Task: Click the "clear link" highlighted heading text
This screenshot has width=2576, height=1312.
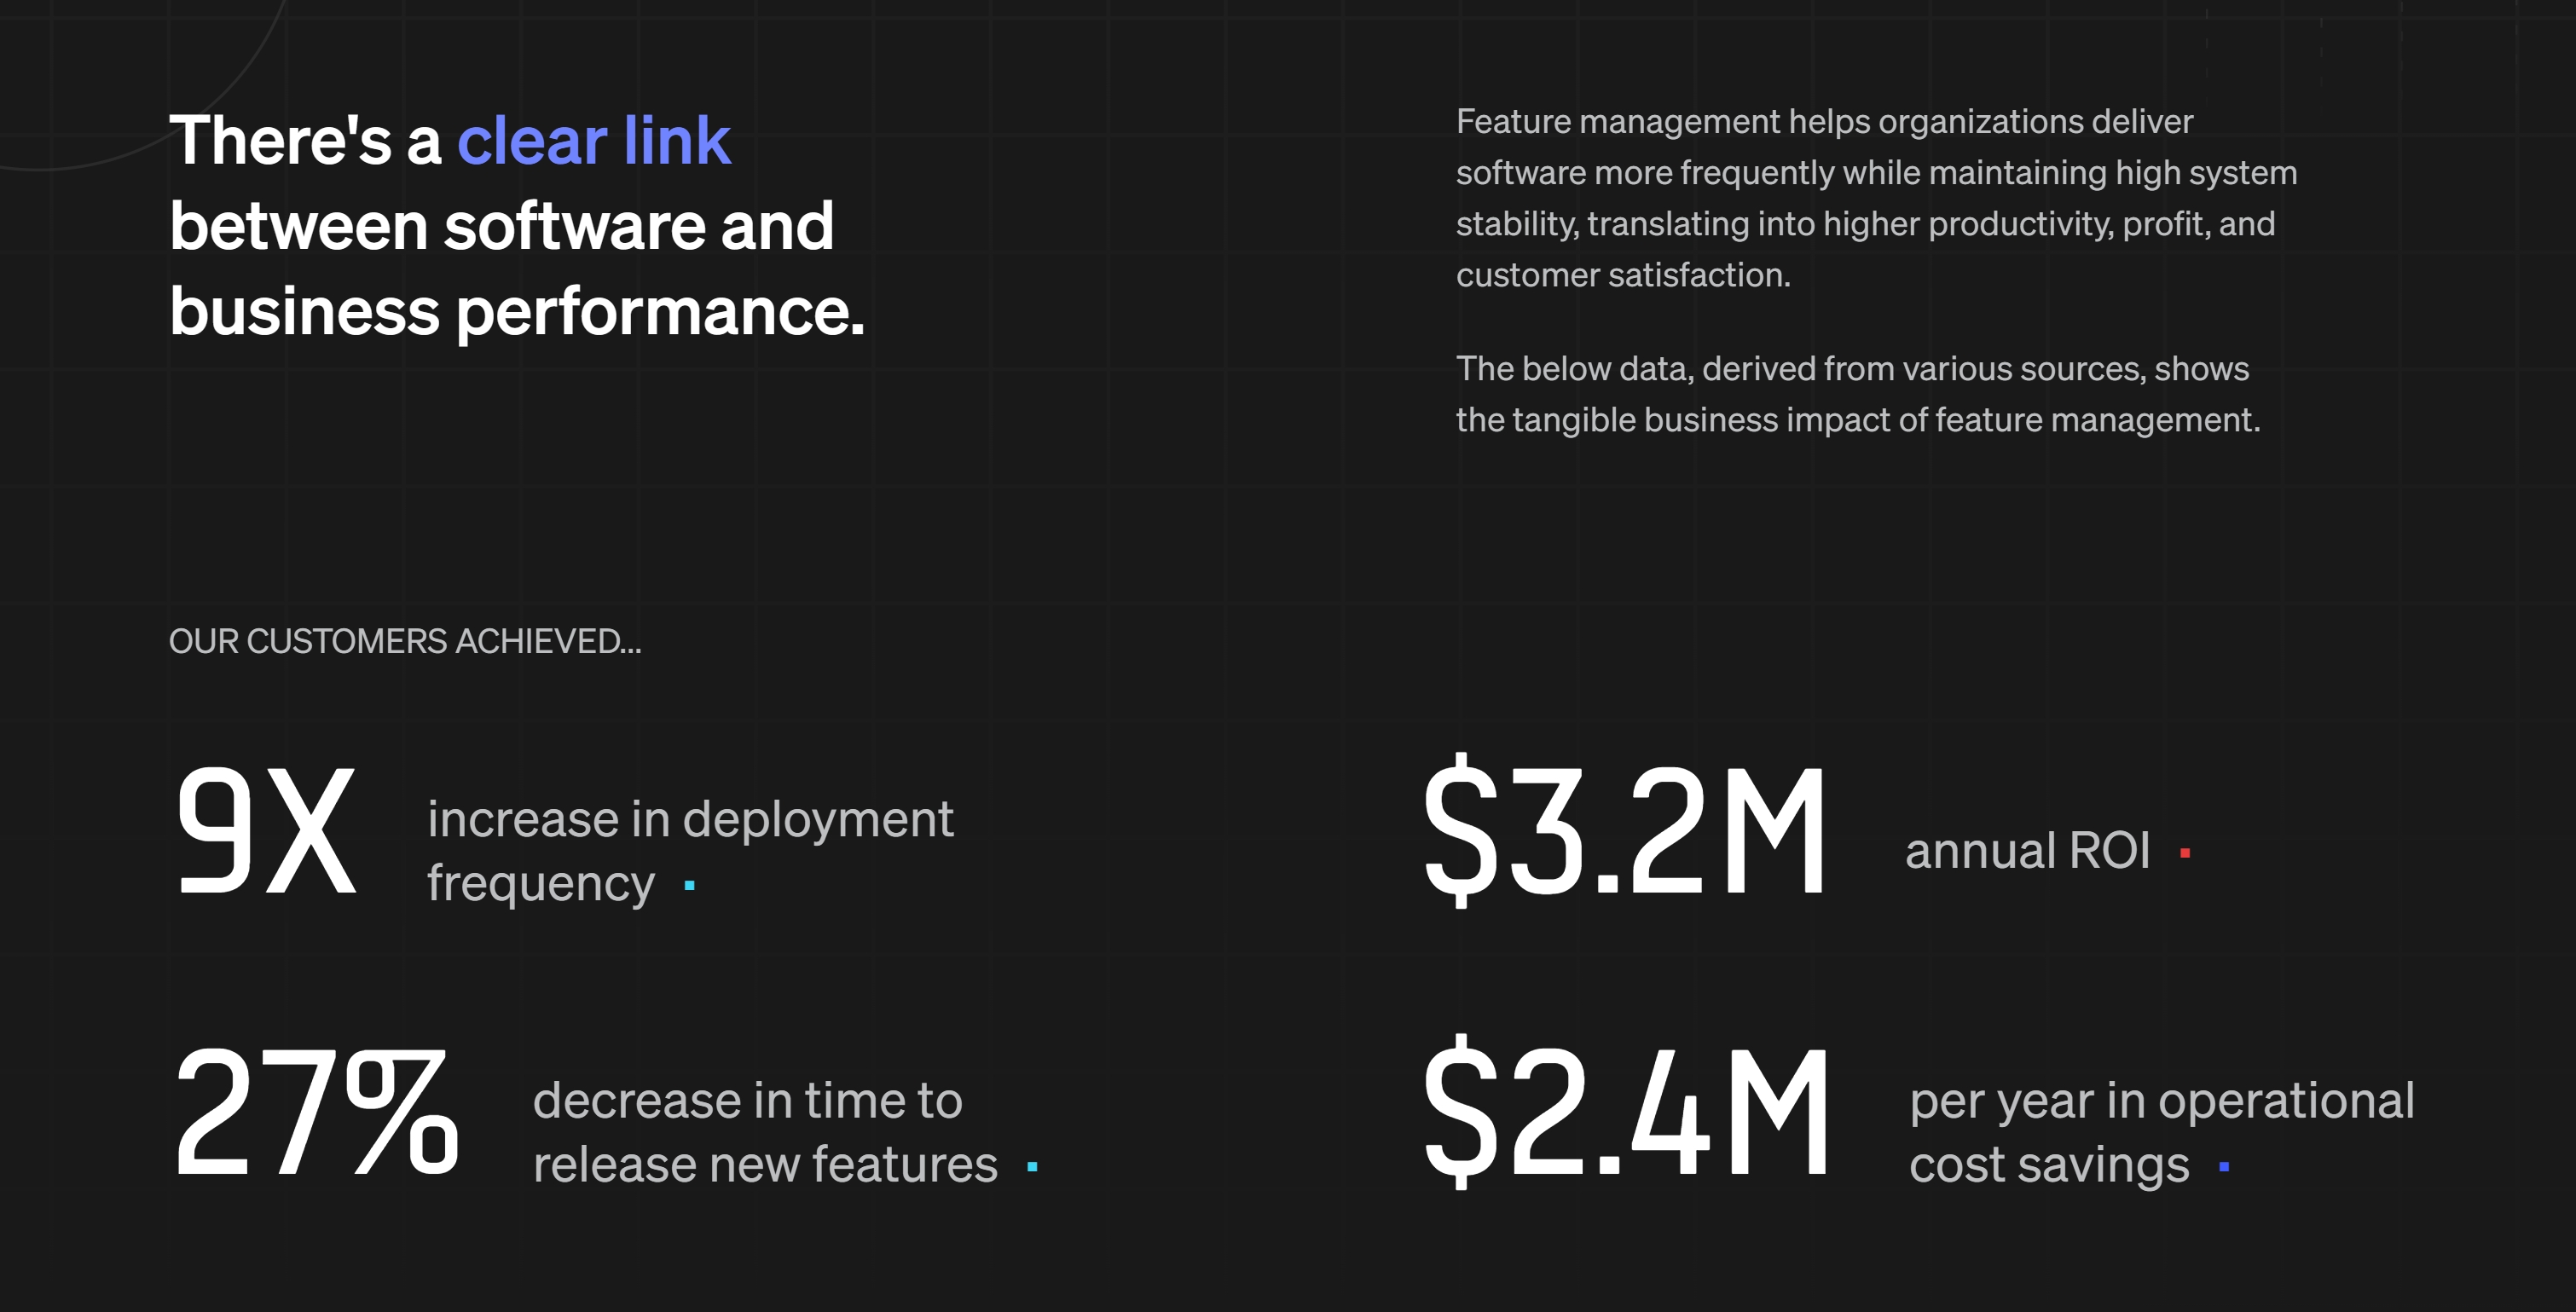Action: (594, 141)
